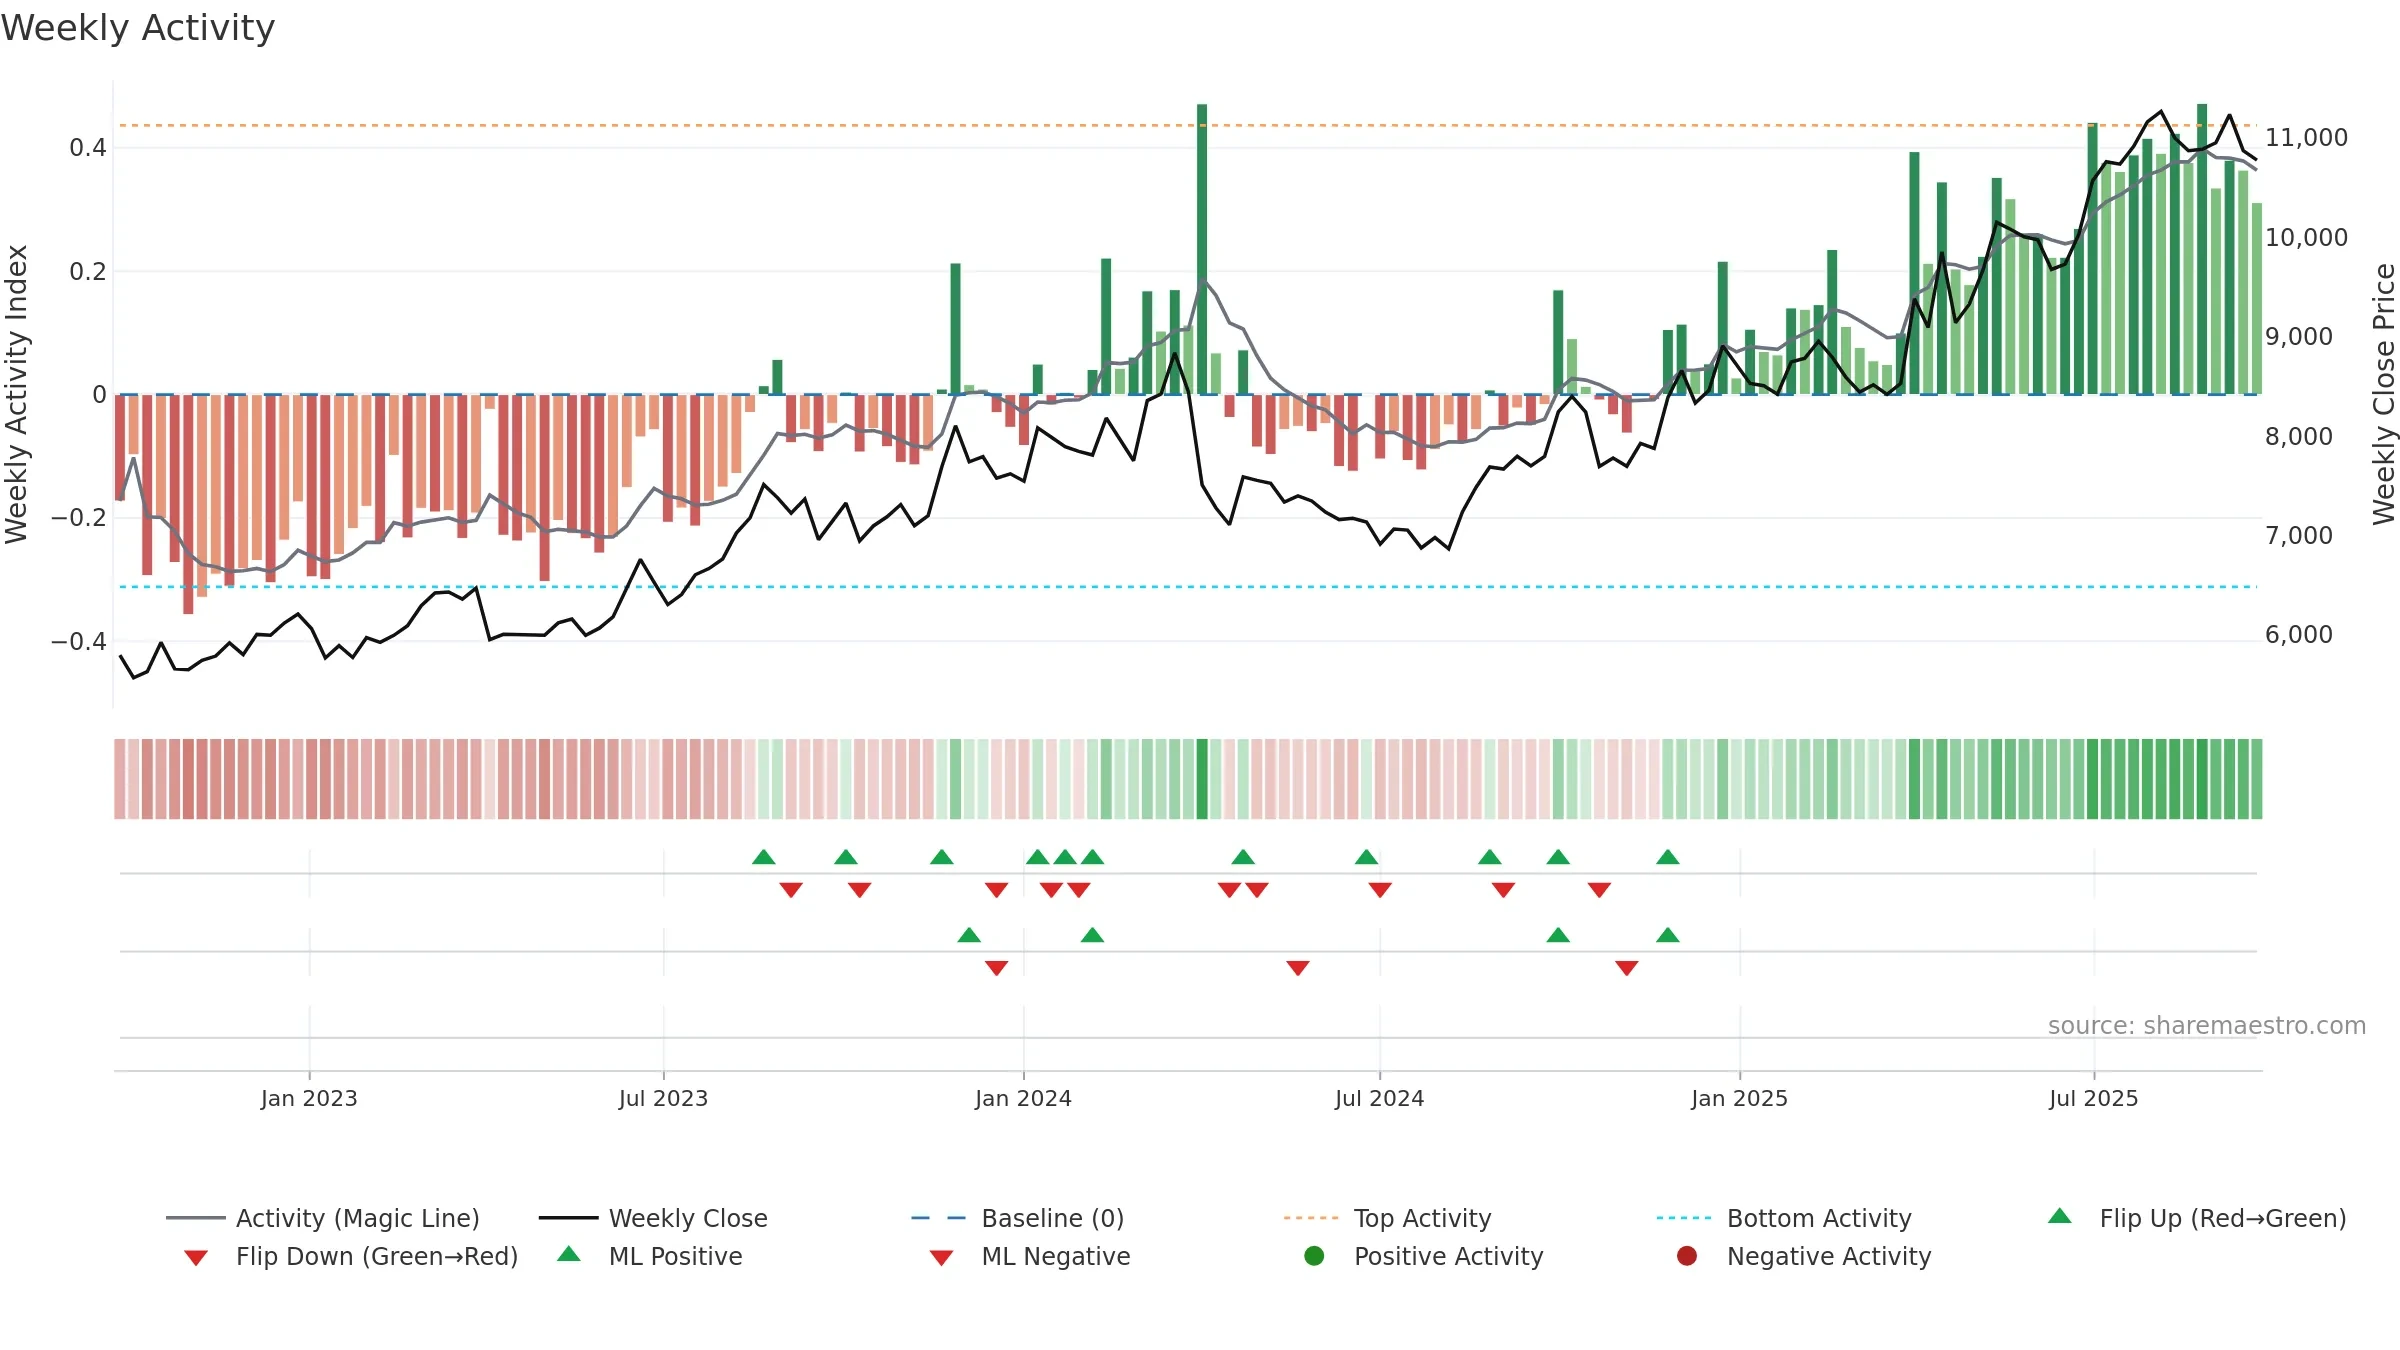
Task: Click the Weekly Activity chart title
Action: tap(138, 28)
